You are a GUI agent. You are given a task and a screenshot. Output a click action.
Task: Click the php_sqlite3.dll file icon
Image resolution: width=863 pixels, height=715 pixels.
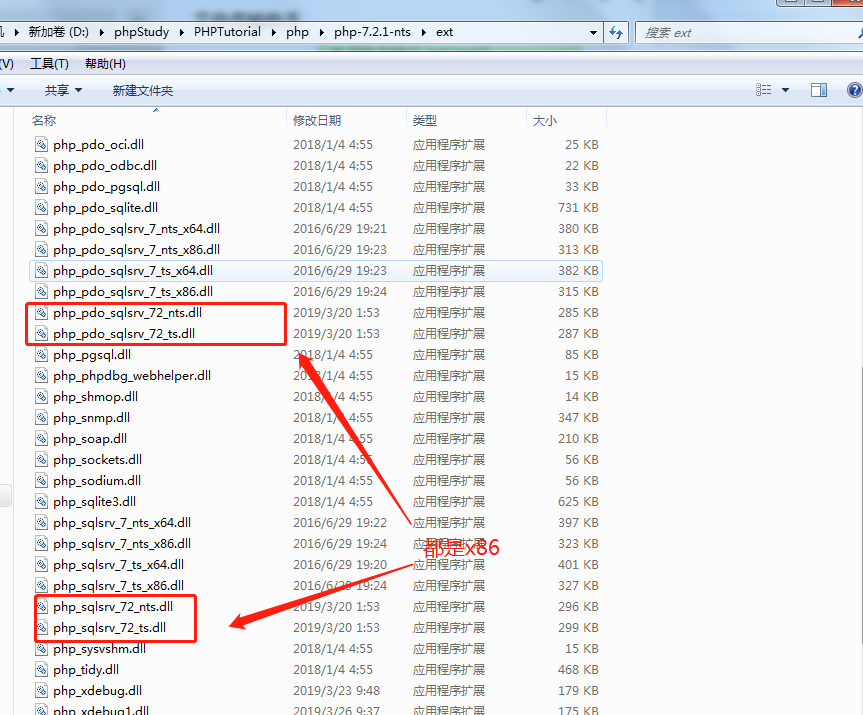41,501
